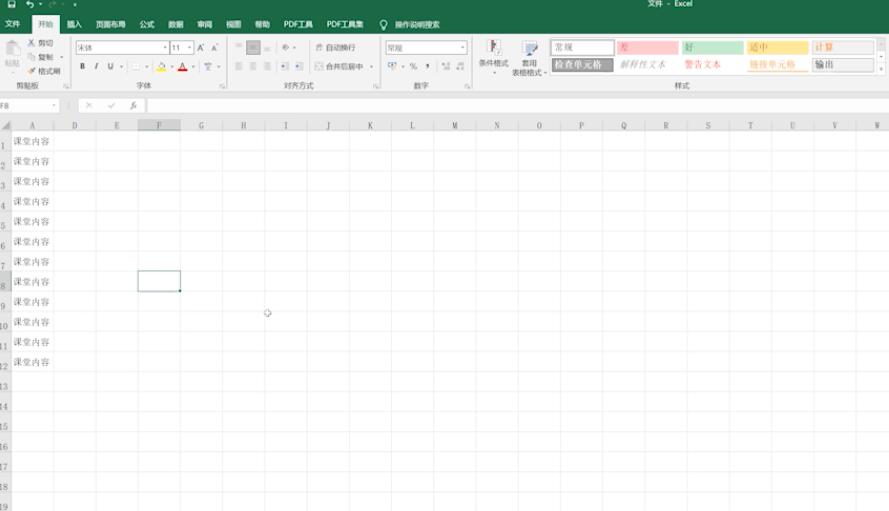Click the insert function fx icon
The image size is (889, 511).
133,105
